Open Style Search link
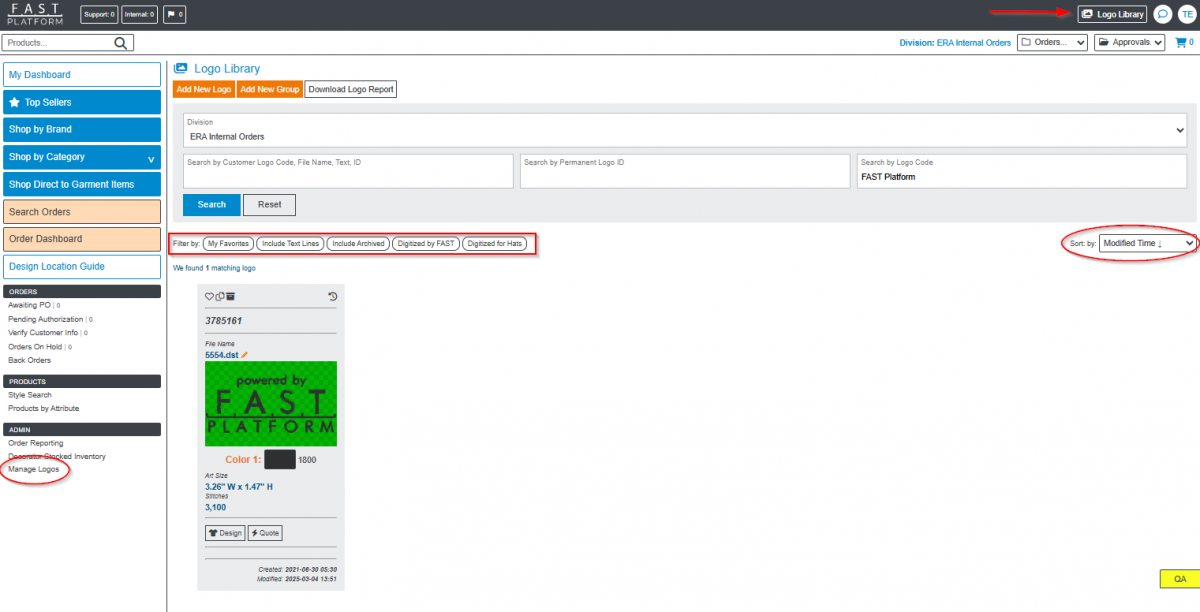The width and height of the screenshot is (1200, 612). pyautogui.click(x=30, y=395)
